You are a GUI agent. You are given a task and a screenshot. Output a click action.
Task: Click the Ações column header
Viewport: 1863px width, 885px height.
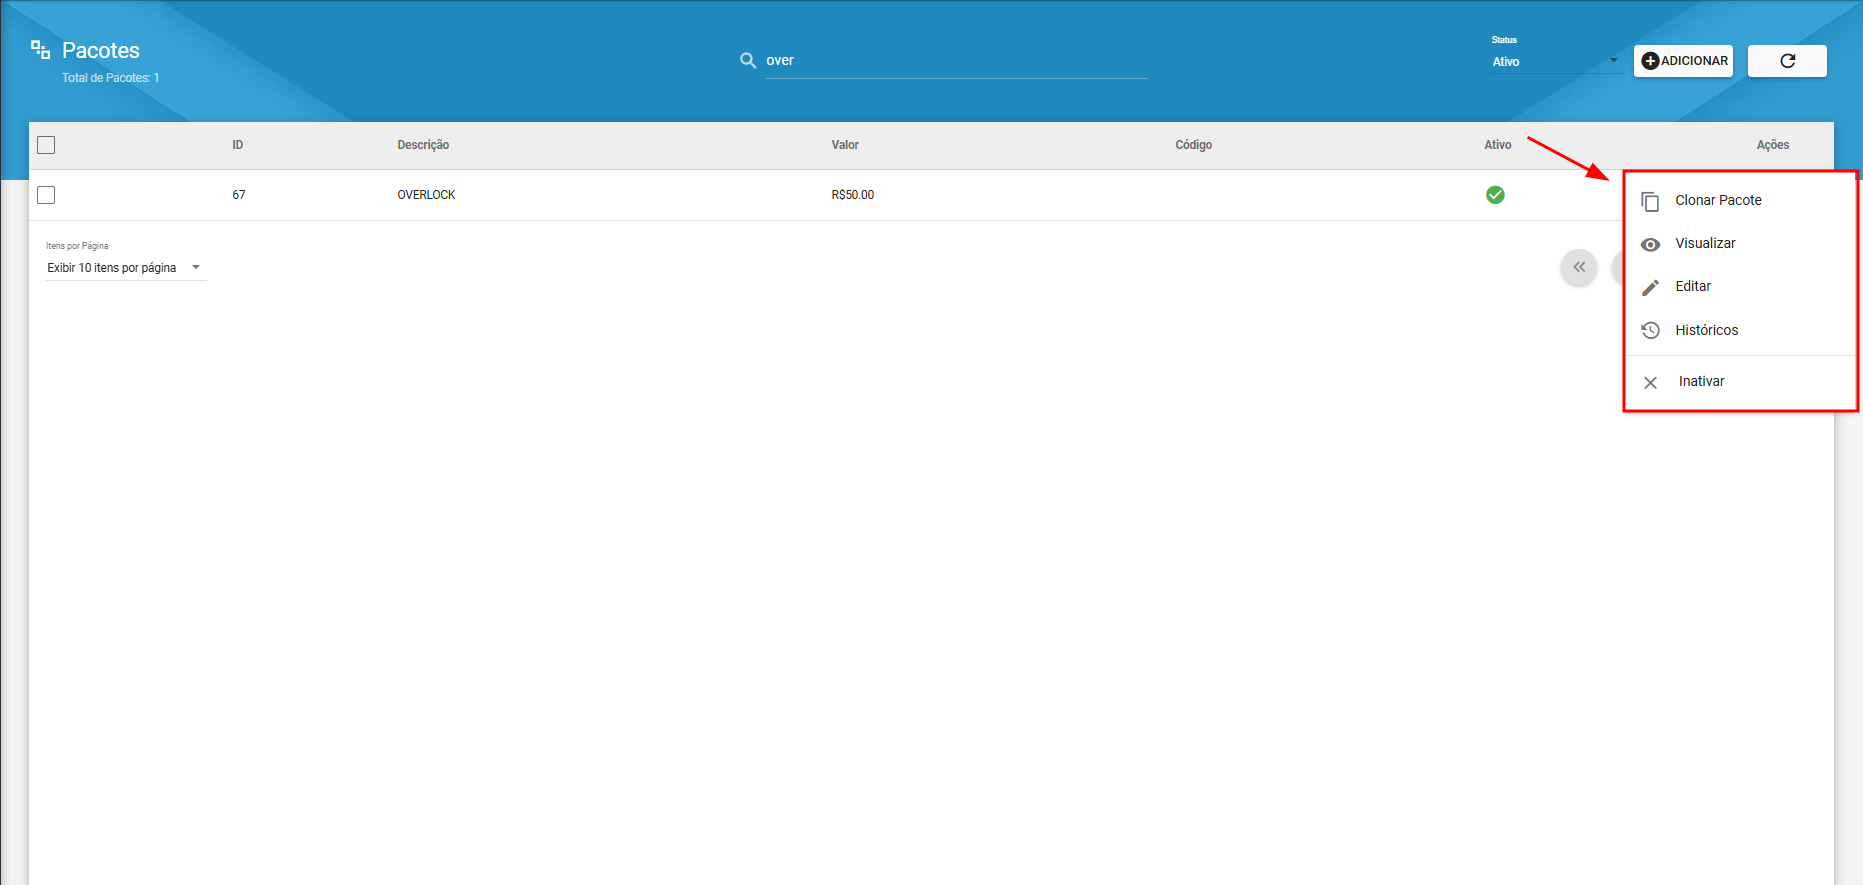pos(1773,145)
